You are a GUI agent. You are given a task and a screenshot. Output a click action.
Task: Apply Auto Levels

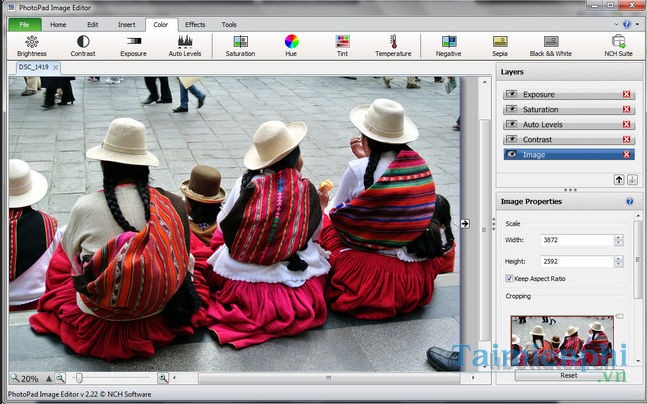tap(185, 45)
